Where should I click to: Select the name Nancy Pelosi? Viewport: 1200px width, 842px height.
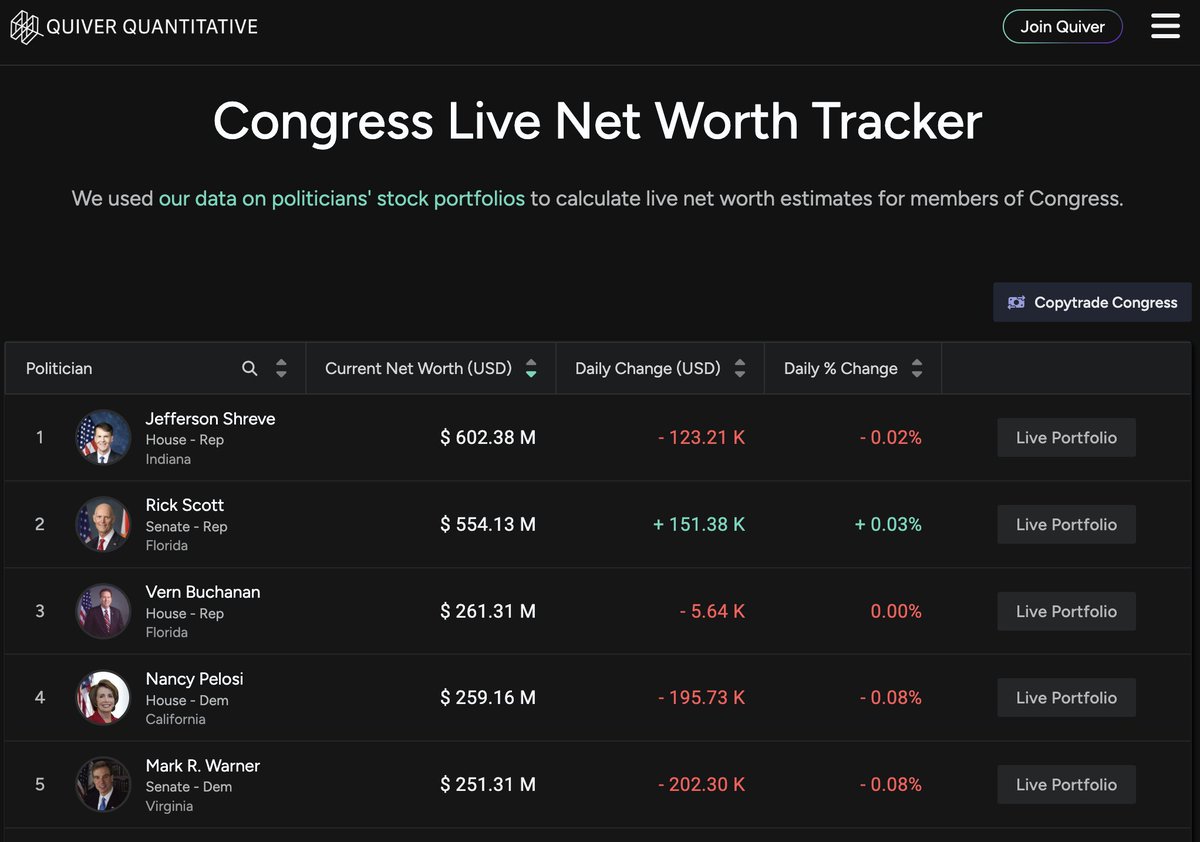click(x=195, y=679)
